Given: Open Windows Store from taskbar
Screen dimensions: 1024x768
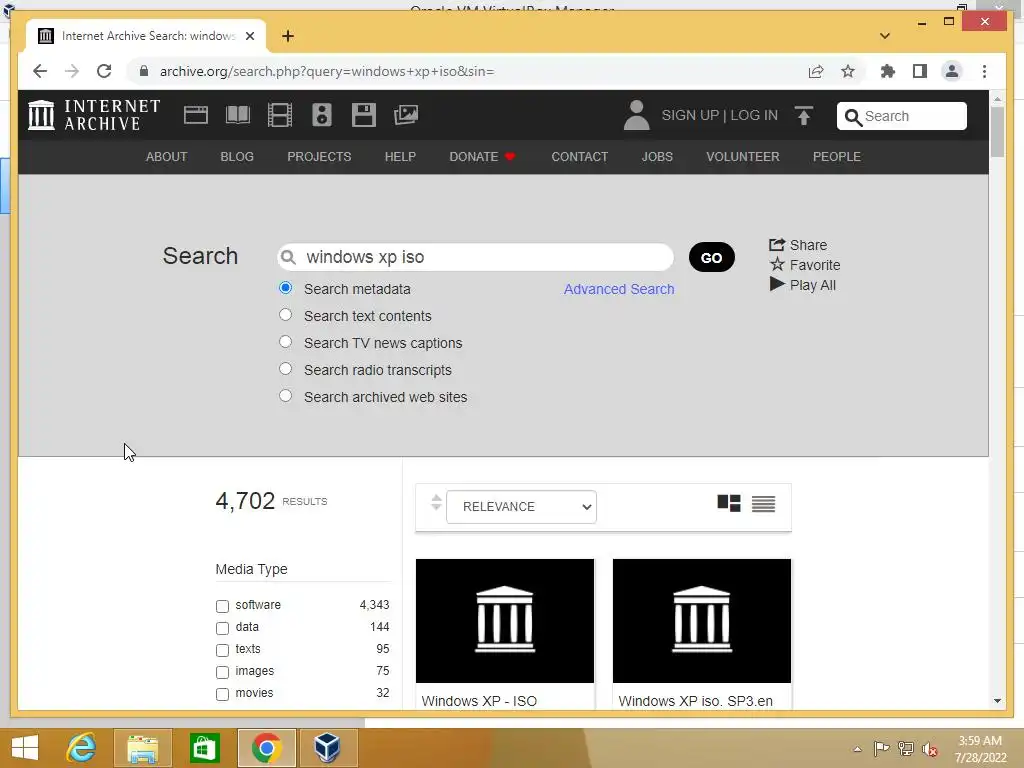Looking at the screenshot, I should 204,748.
